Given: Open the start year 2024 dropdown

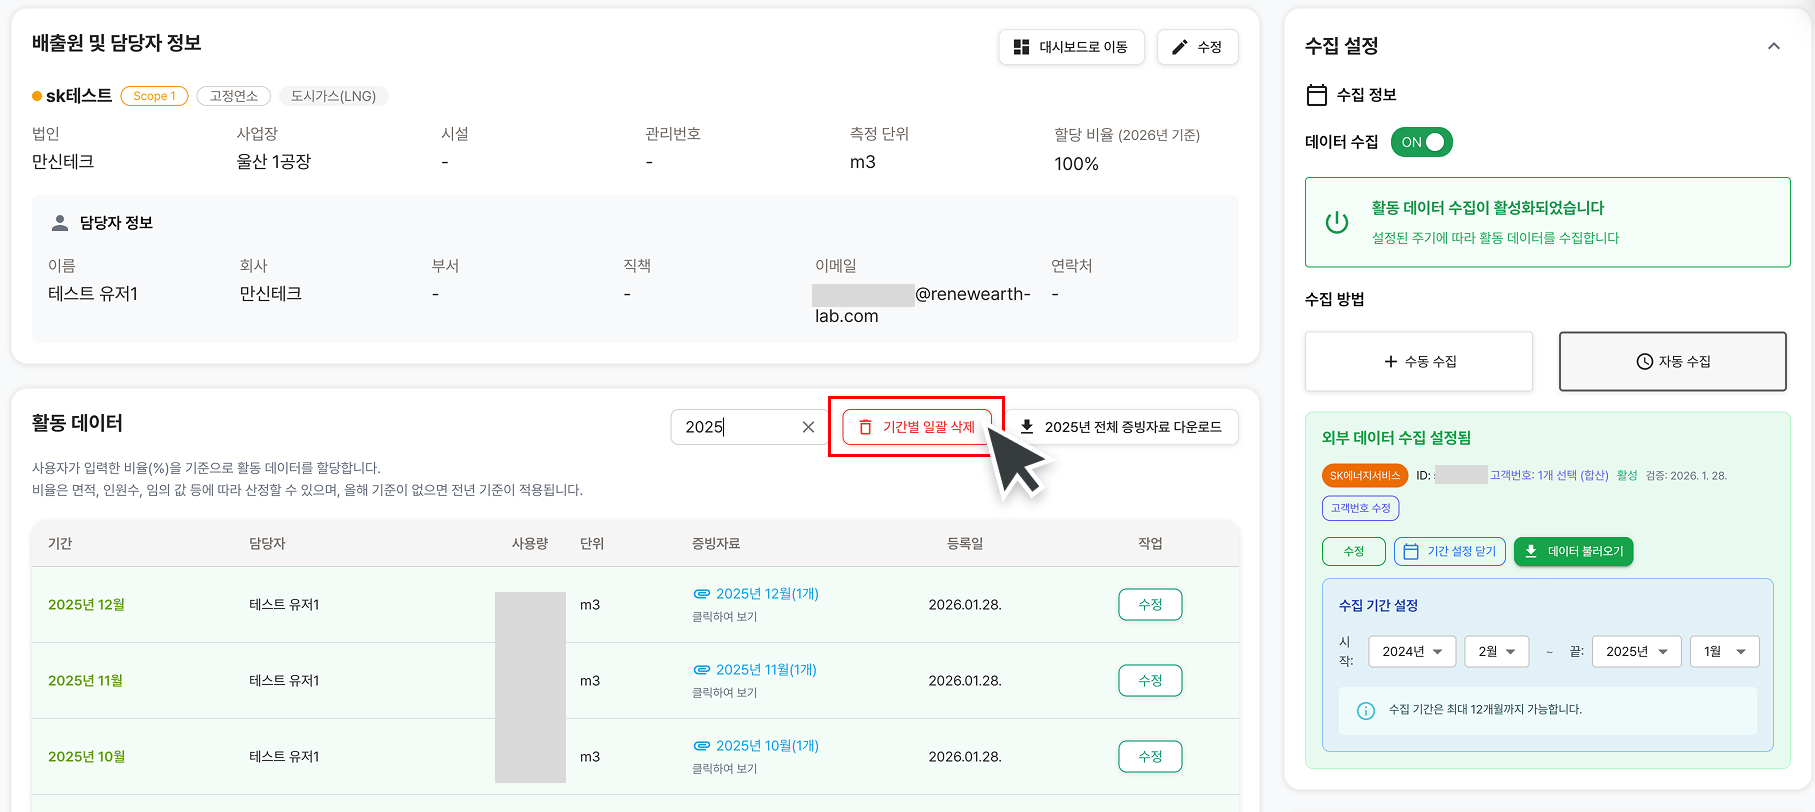Looking at the screenshot, I should pos(1411,651).
